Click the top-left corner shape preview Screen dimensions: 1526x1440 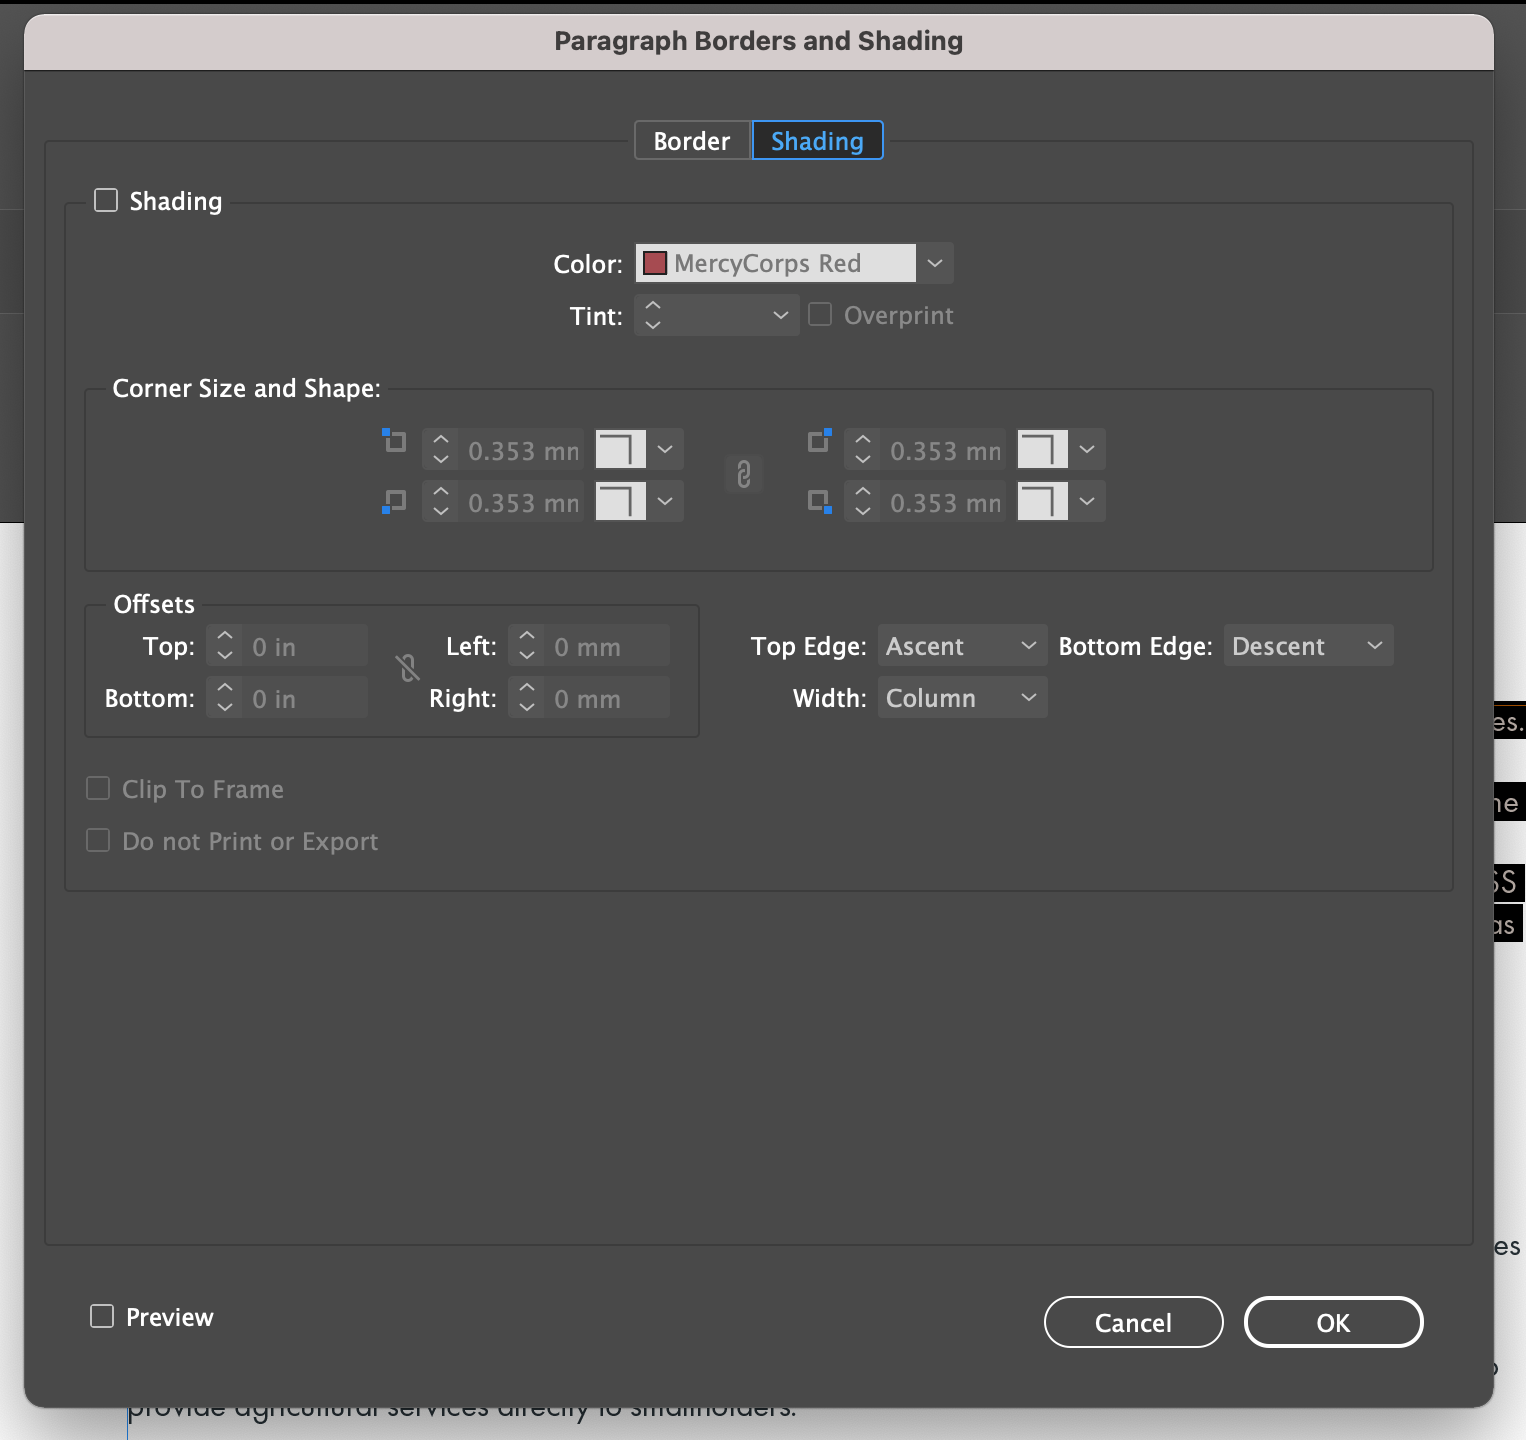coord(621,449)
